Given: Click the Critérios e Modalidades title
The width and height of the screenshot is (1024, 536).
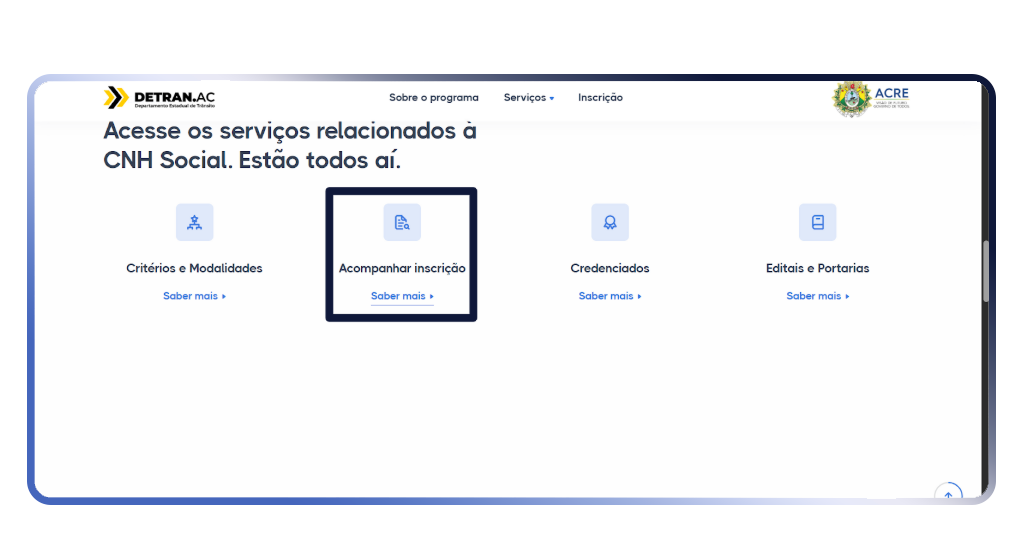Looking at the screenshot, I should click(195, 268).
